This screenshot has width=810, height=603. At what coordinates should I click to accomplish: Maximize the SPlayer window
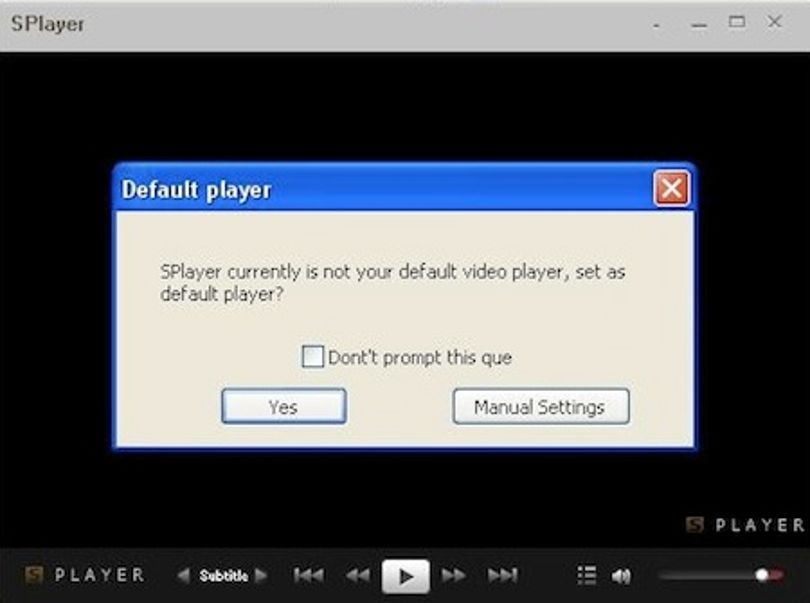[x=737, y=22]
